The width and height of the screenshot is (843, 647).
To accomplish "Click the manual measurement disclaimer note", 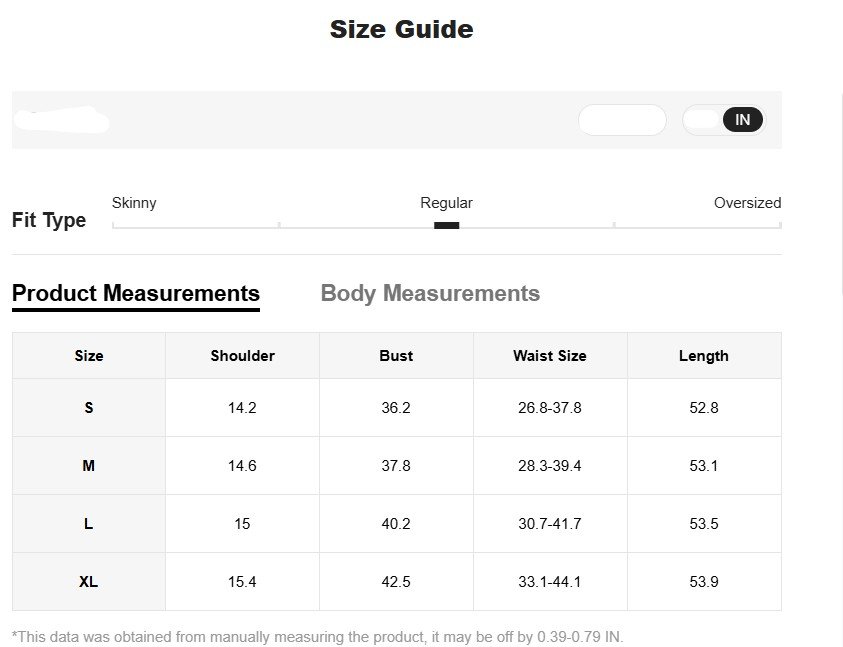I will point(317,637).
